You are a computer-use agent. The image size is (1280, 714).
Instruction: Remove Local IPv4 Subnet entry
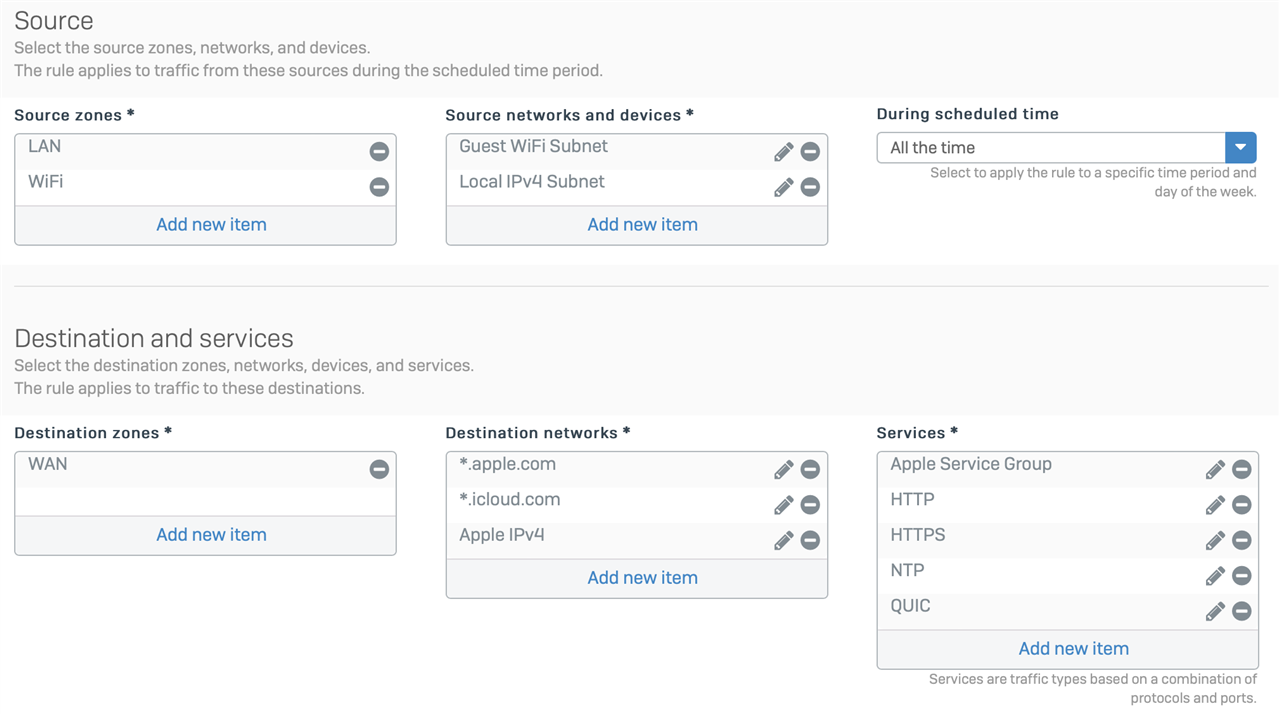coord(810,187)
